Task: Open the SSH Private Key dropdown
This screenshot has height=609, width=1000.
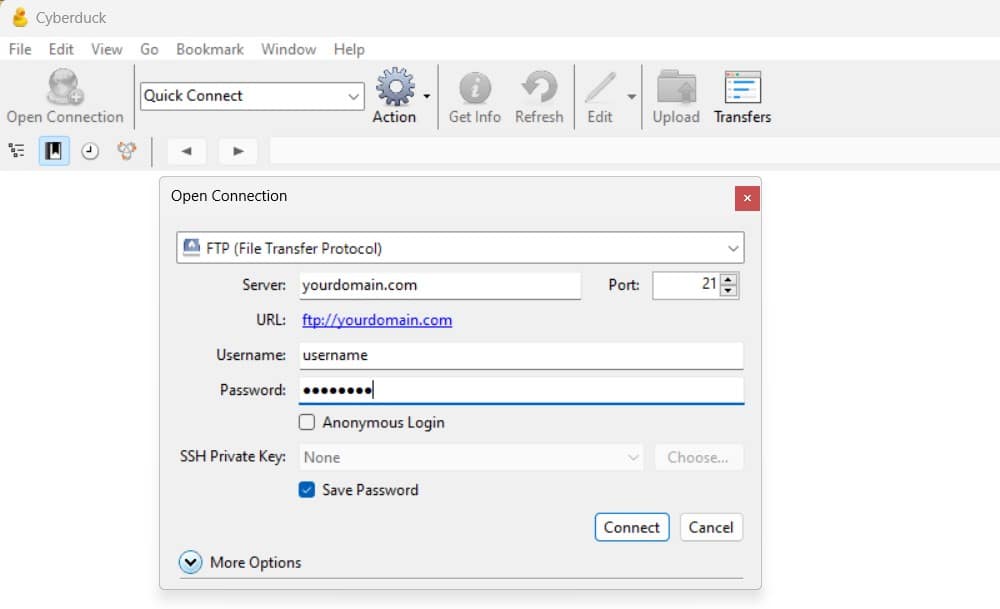Action: (x=471, y=457)
